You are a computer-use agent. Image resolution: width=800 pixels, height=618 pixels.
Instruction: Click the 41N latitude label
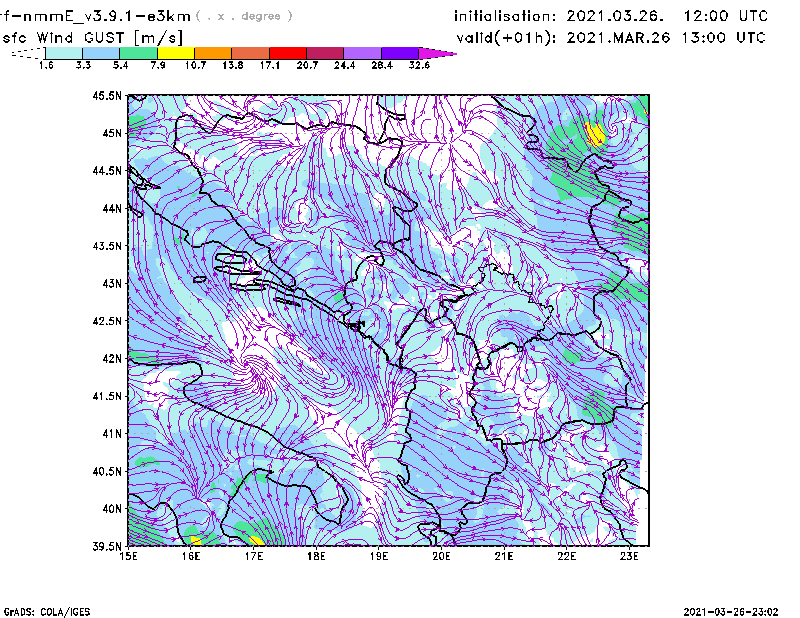tap(112, 434)
